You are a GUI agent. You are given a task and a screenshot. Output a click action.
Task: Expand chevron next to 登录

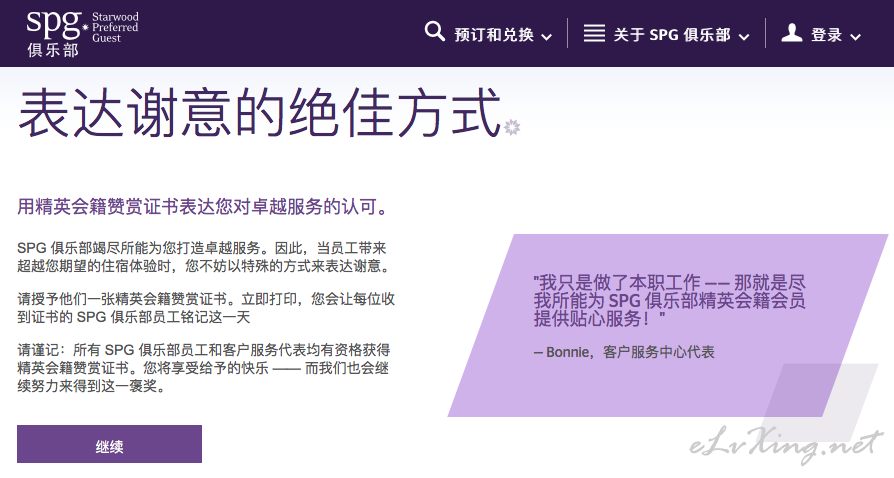[855, 37]
